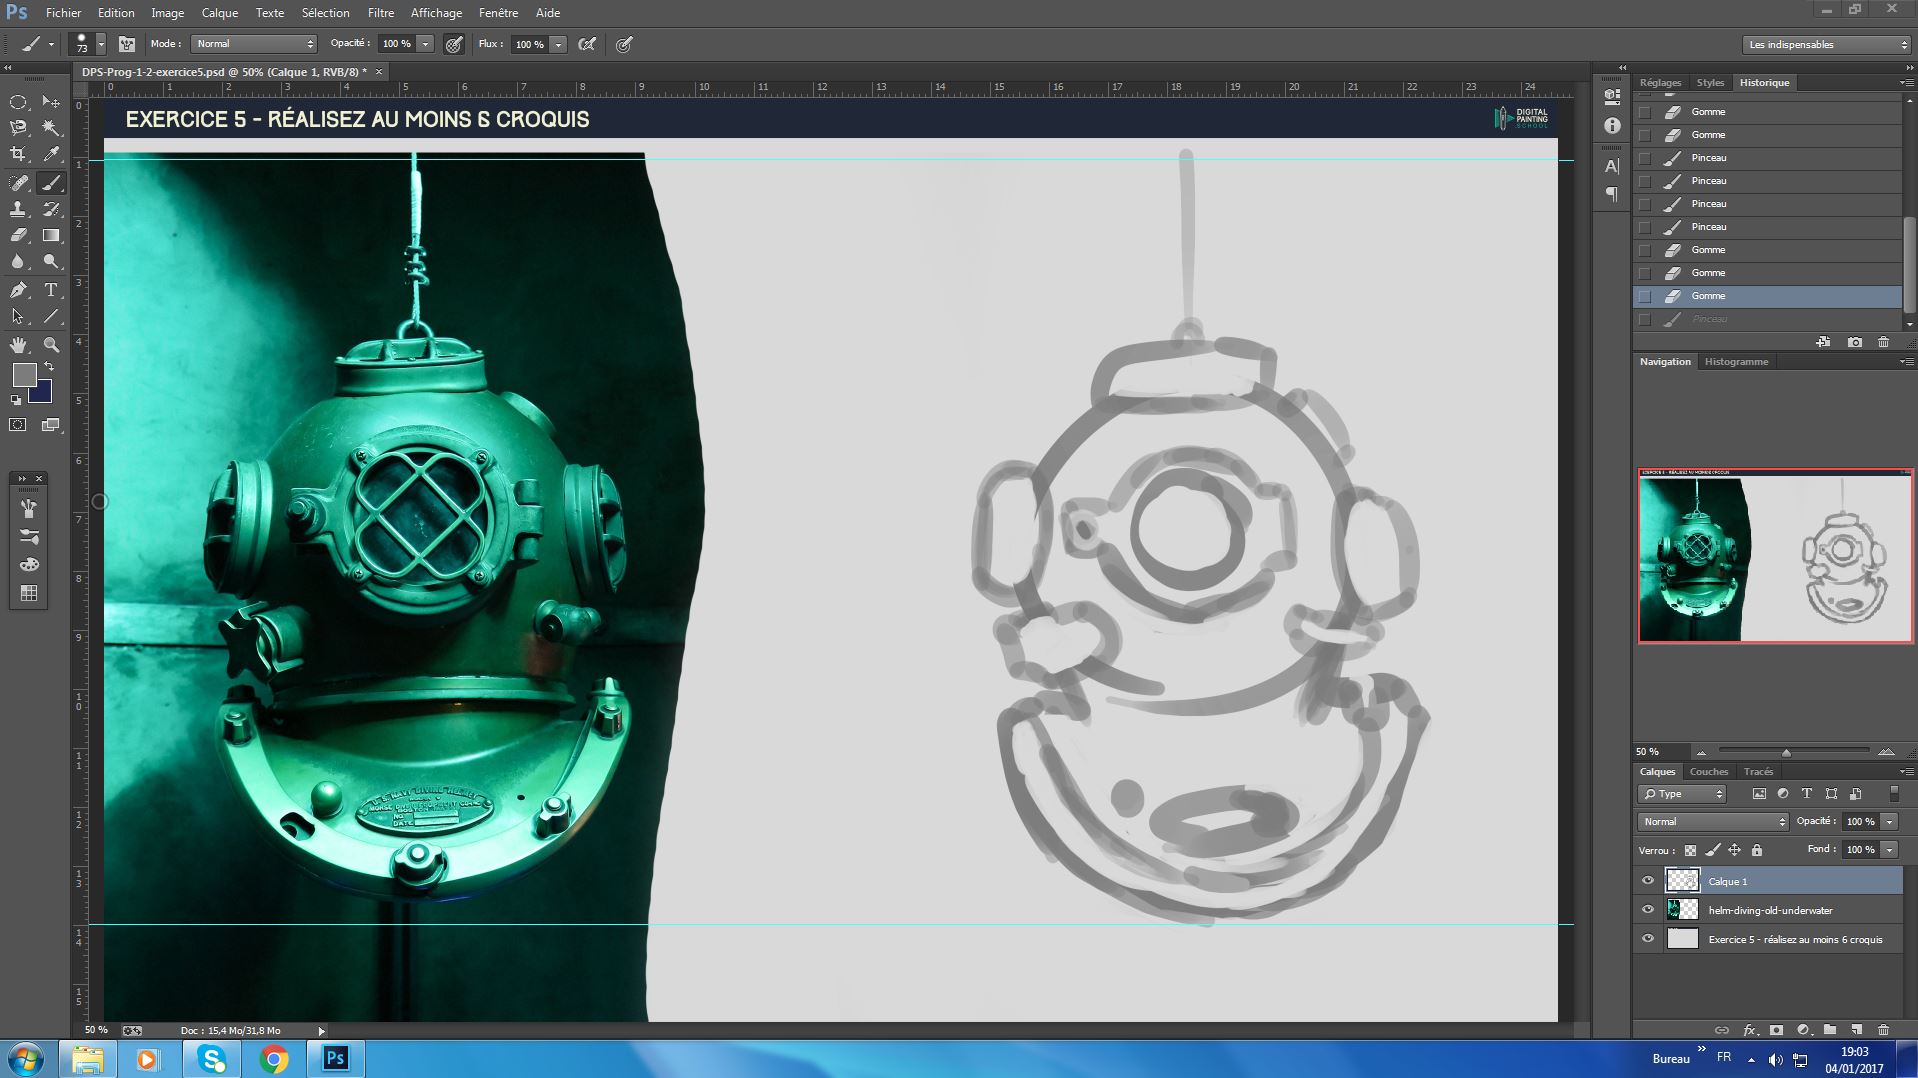Expand the Les indispensables workspace dropdown
This screenshot has width=1918, height=1078.
pos(1826,45)
